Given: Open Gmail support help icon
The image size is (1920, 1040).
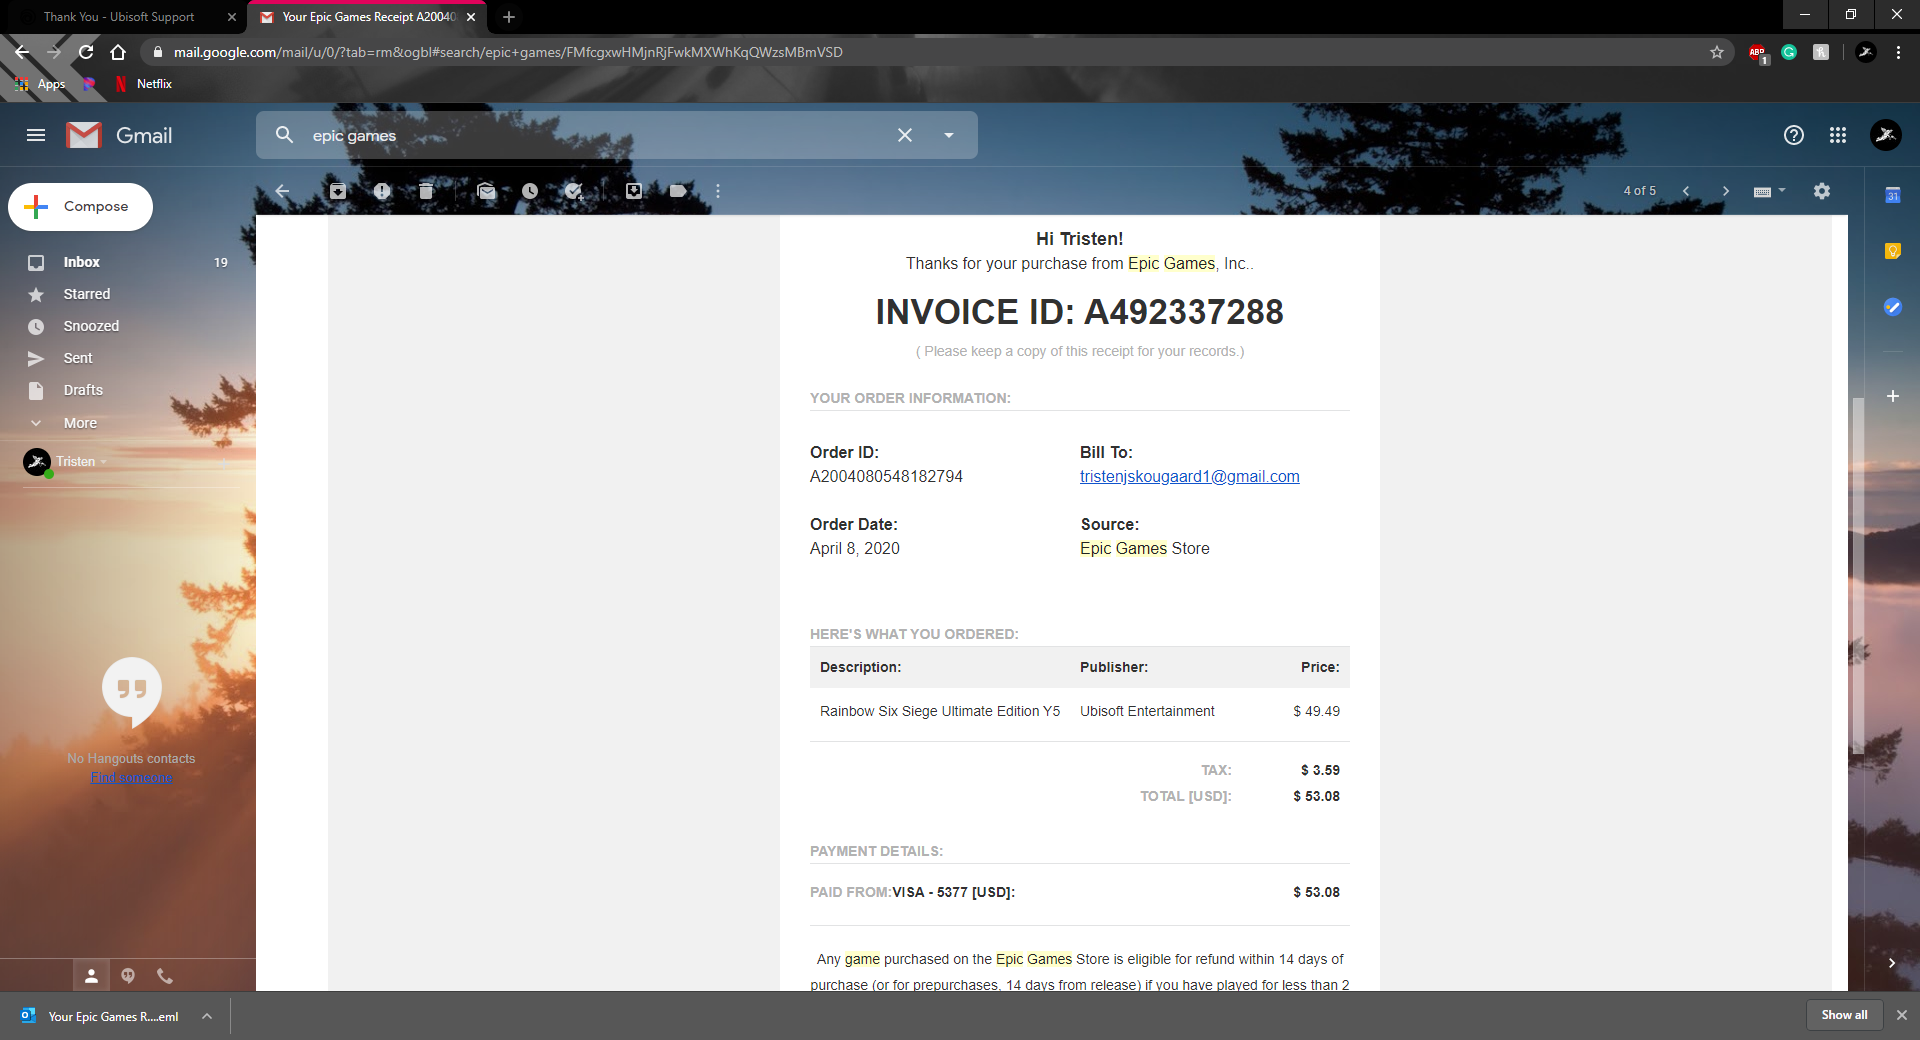Looking at the screenshot, I should (x=1794, y=135).
